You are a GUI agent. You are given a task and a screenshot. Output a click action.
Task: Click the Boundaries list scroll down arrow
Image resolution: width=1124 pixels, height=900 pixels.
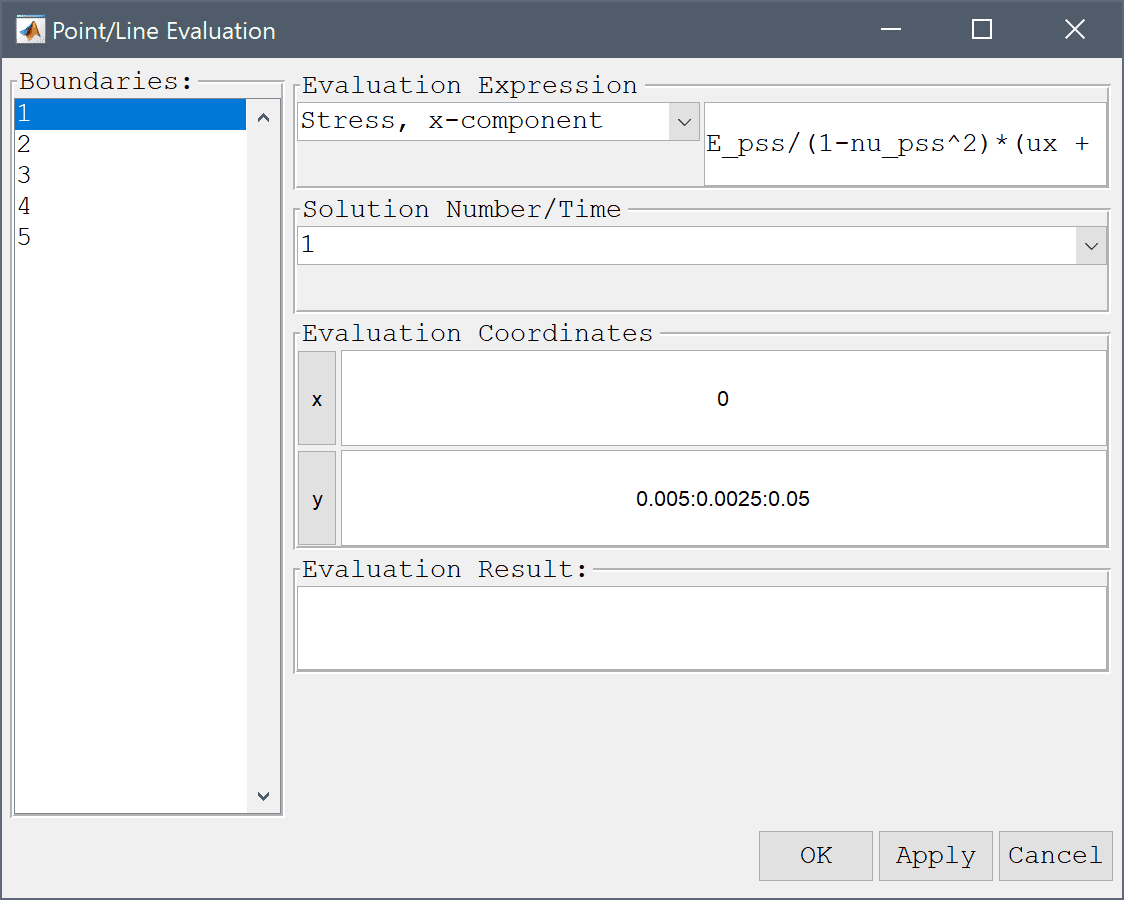(x=263, y=796)
